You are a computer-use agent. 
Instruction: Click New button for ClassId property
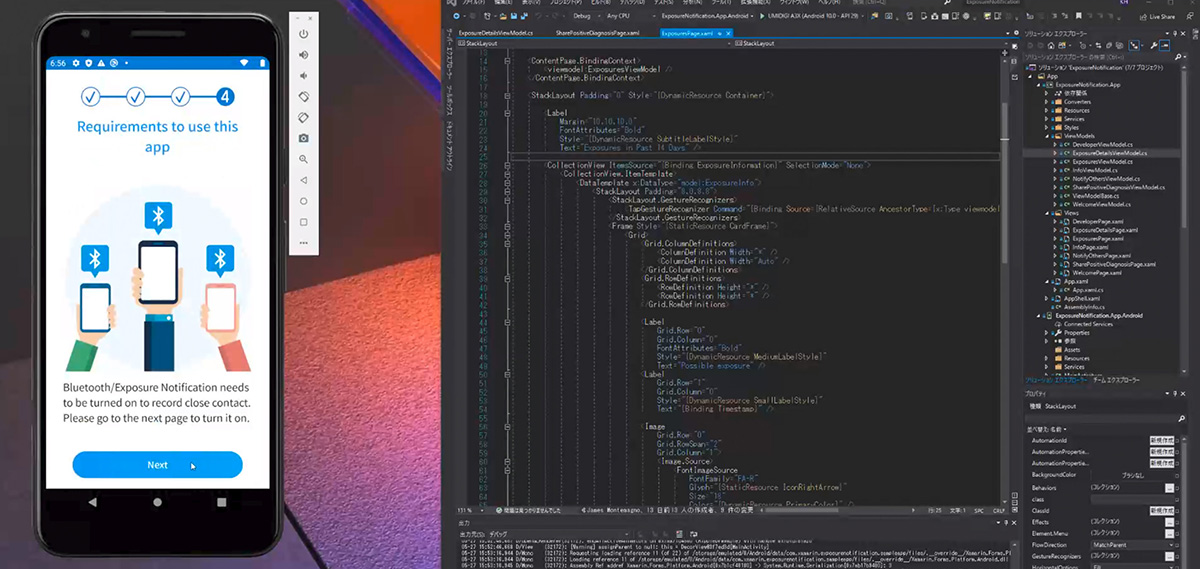1161,510
